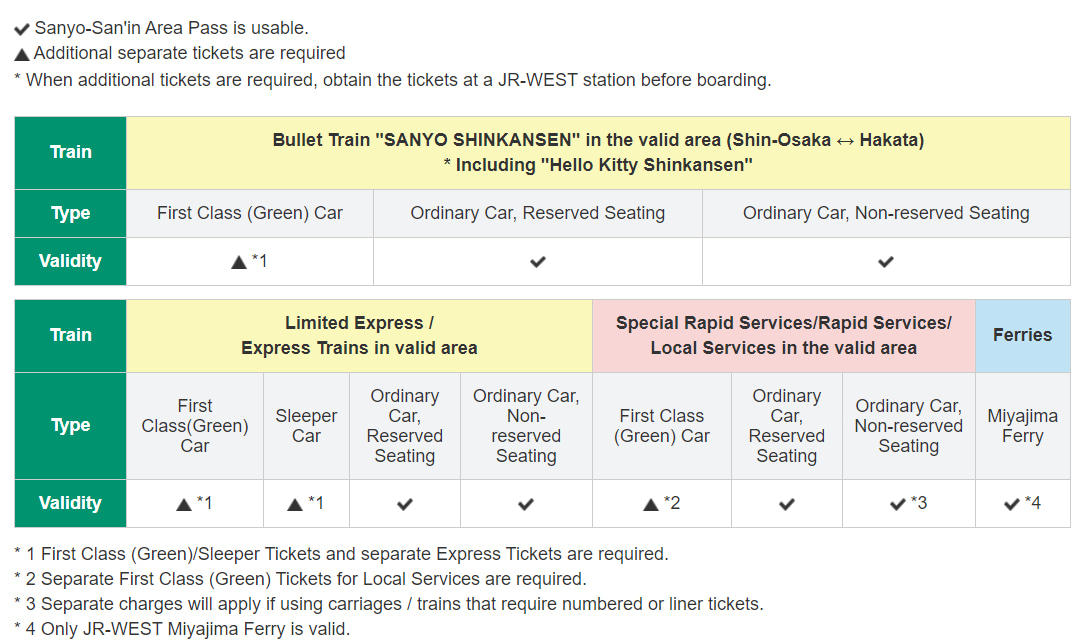The height and width of the screenshot is (642, 1081).
Task: Click the checkmark beside "Sanyo-San'in Area Pass is usable"
Action: [x=22, y=30]
